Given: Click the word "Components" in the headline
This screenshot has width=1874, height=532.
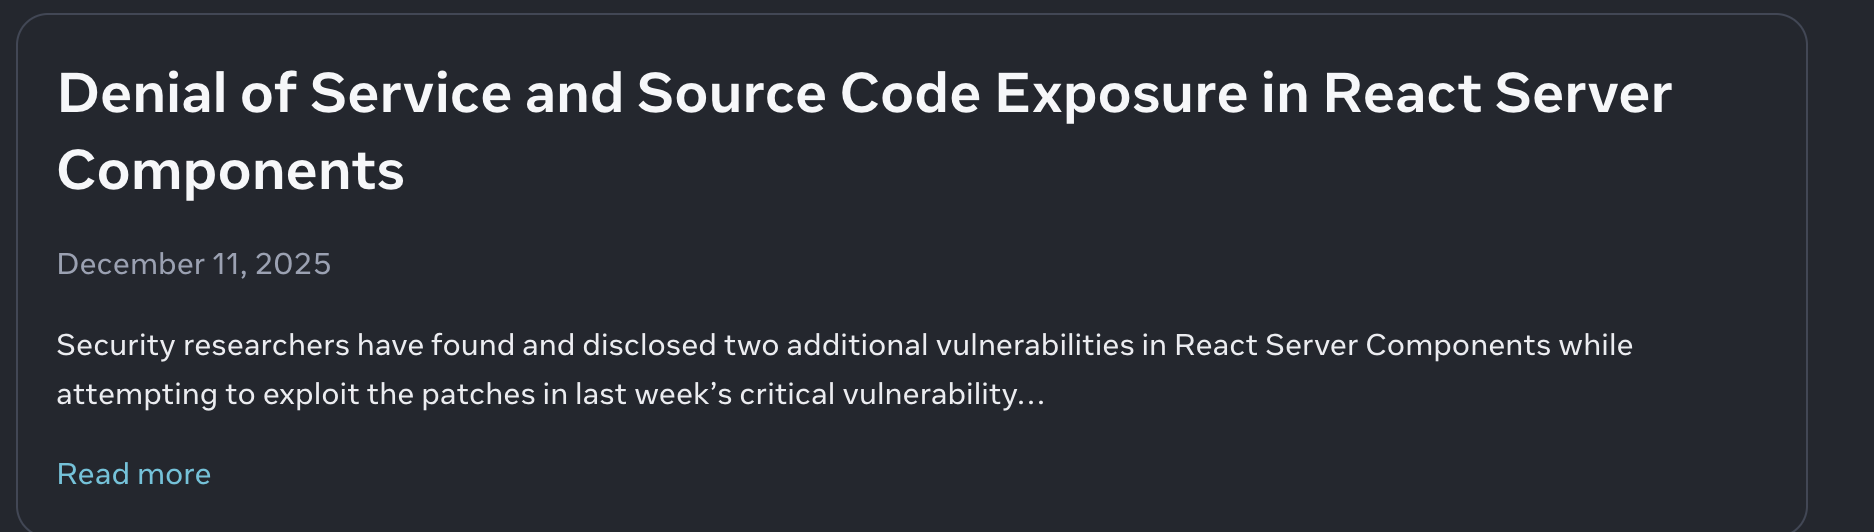Looking at the screenshot, I should (231, 171).
